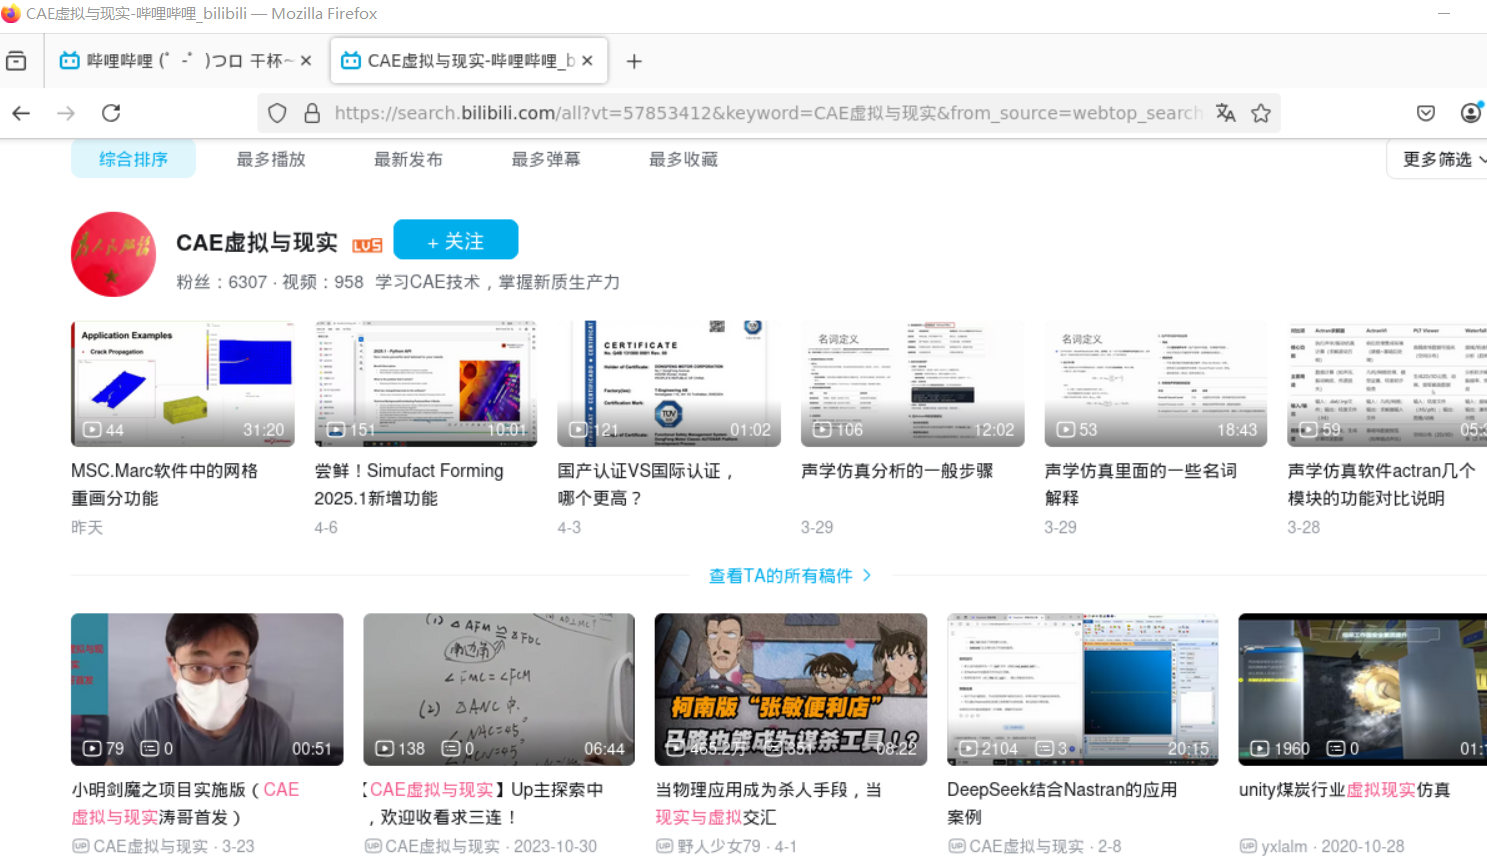The width and height of the screenshot is (1487, 862).
Task: Open the 柯南版 张敏便利店 video thumbnail
Action: 791,690
